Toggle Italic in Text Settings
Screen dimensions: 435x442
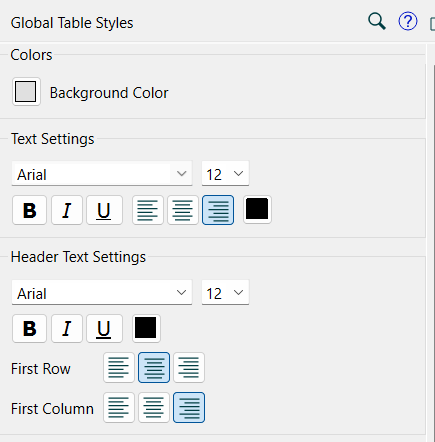[x=67, y=210]
